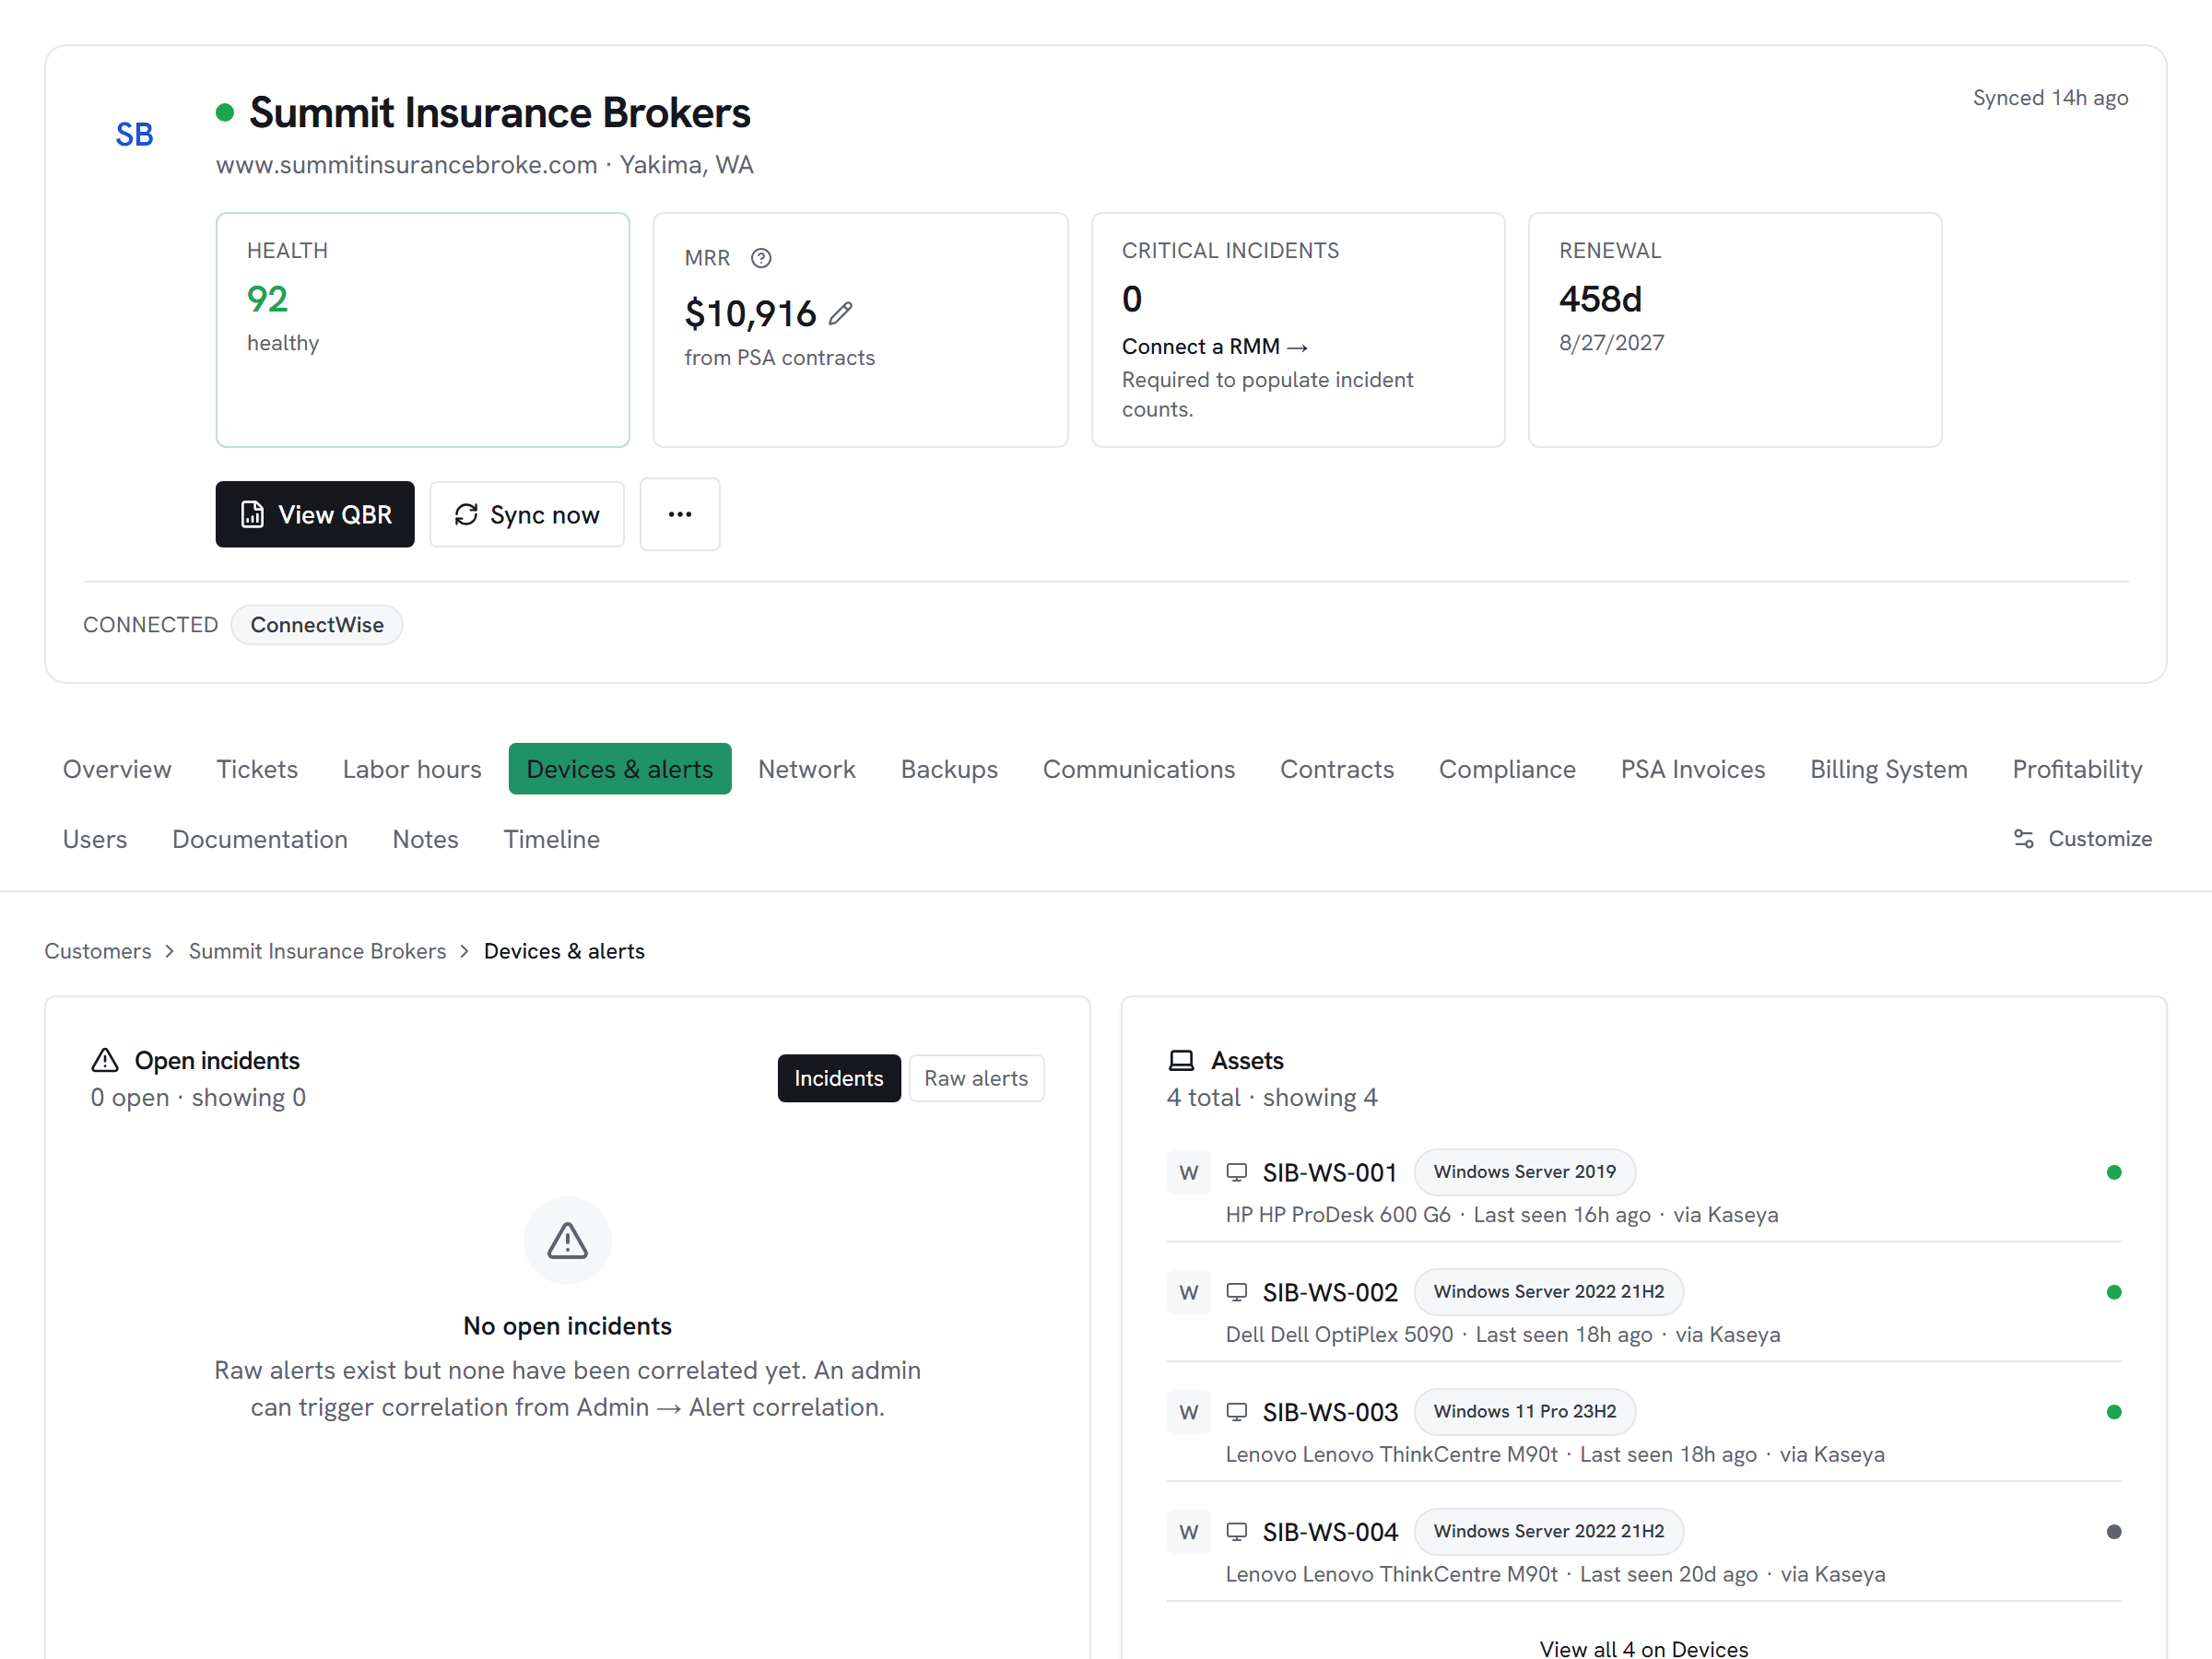The width and height of the screenshot is (2212, 1659).
Task: Click the Synced 14h ago status text
Action: pyautogui.click(x=2050, y=98)
